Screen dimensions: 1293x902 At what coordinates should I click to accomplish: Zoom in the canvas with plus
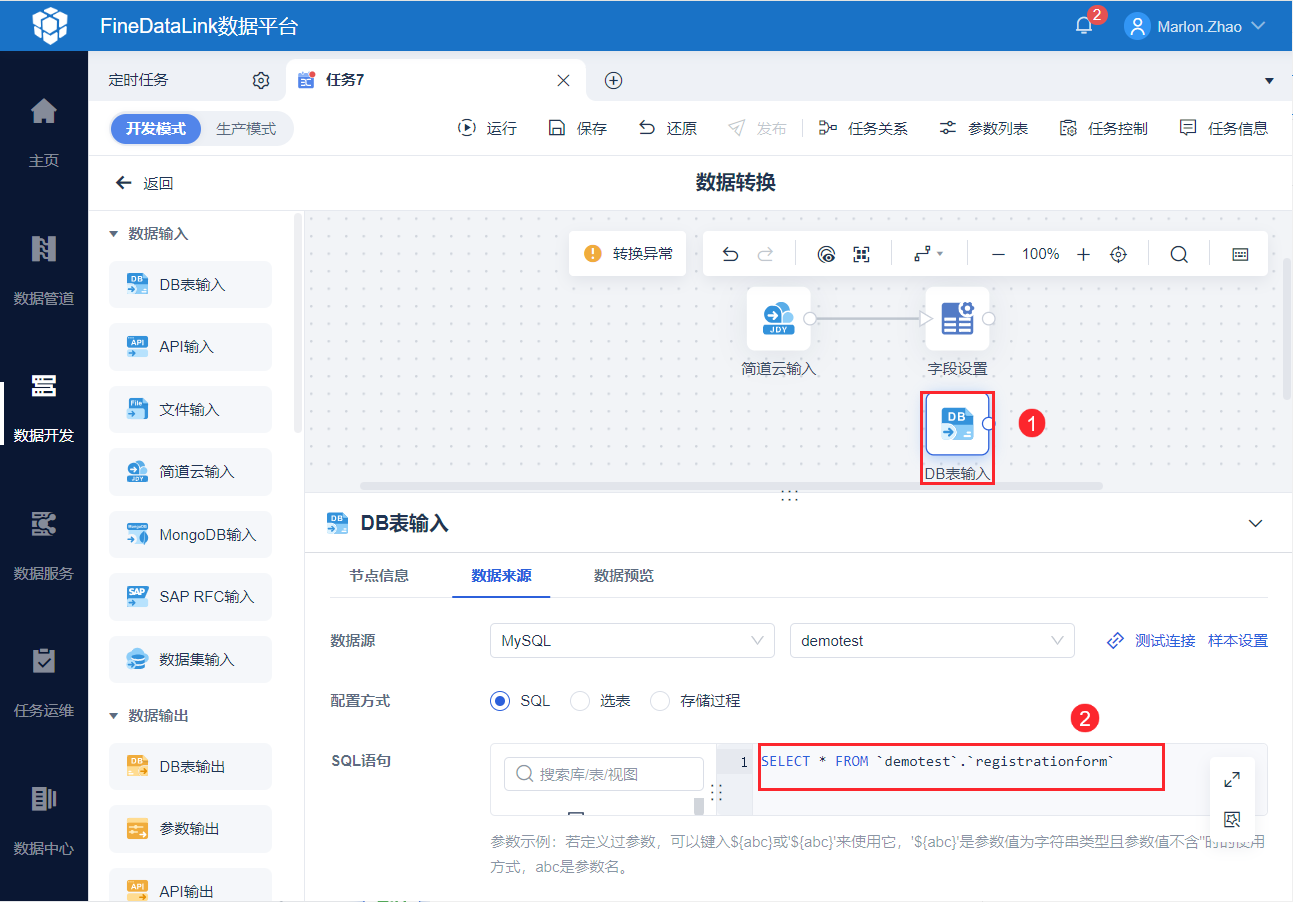[x=1083, y=255]
